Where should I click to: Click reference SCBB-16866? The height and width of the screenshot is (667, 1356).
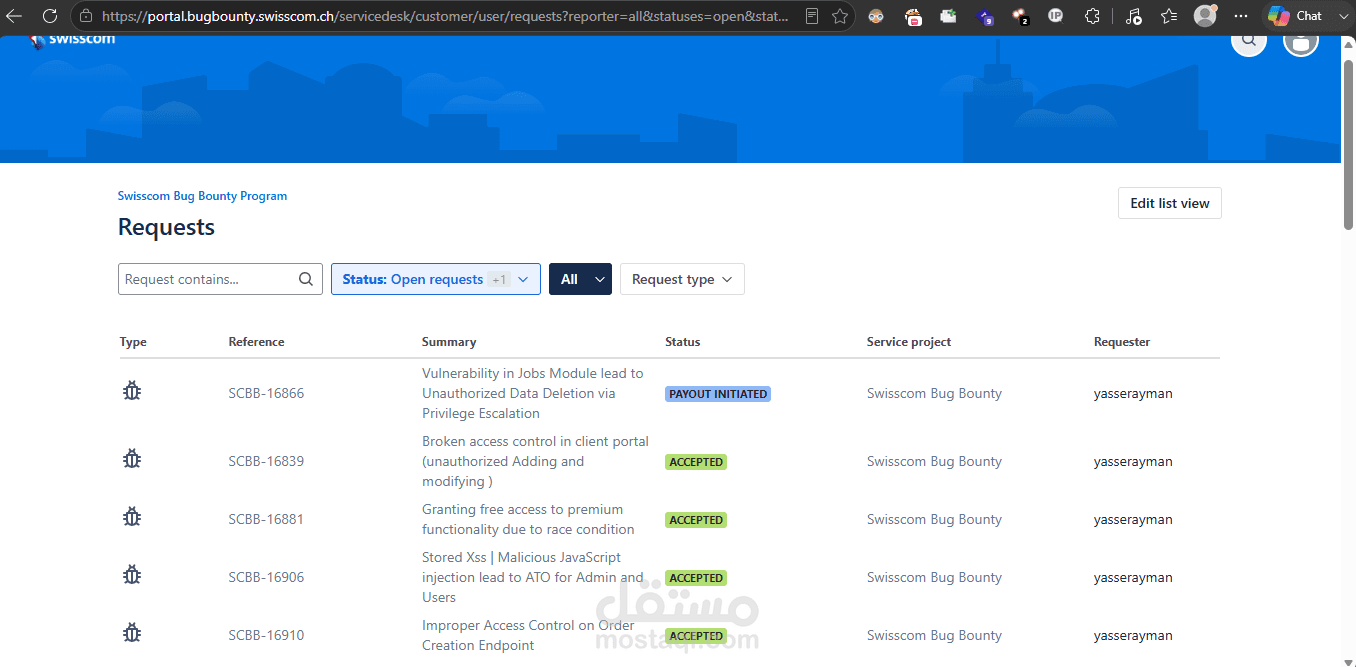266,393
